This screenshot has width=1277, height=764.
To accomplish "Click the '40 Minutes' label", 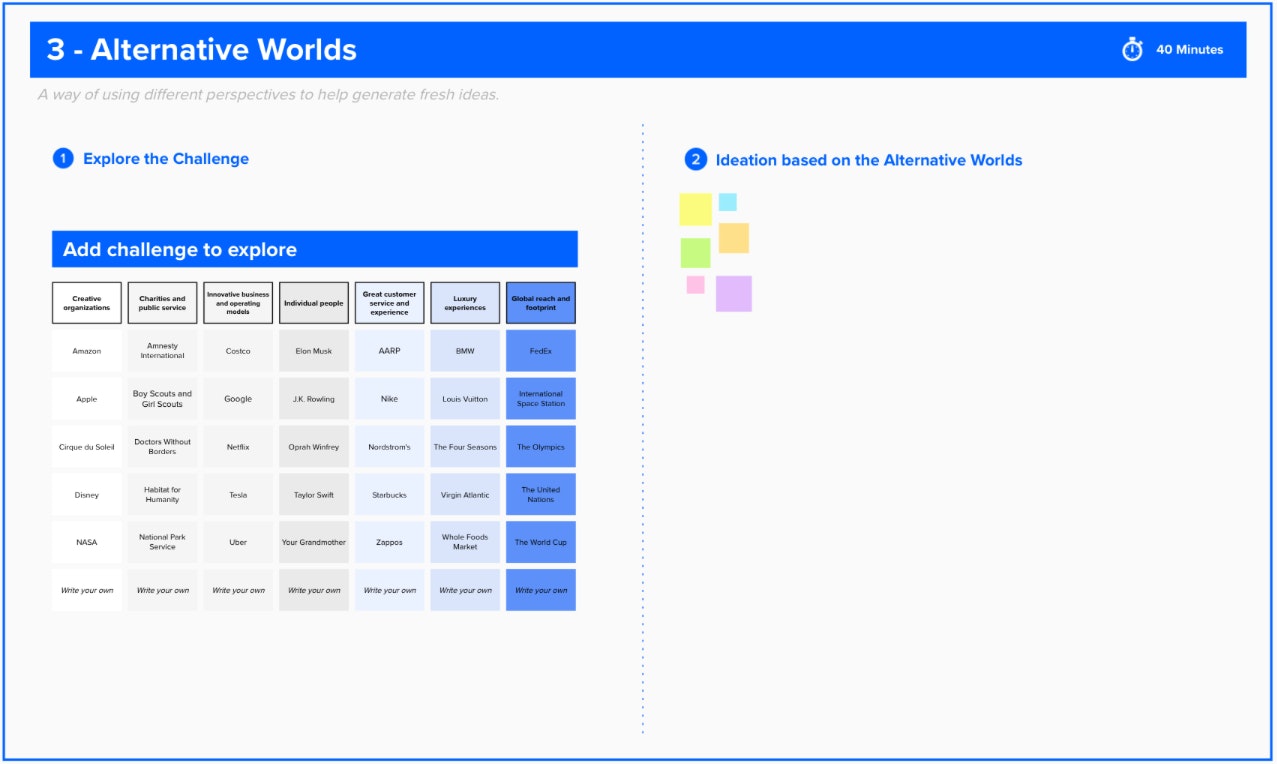I will 1189,50.
